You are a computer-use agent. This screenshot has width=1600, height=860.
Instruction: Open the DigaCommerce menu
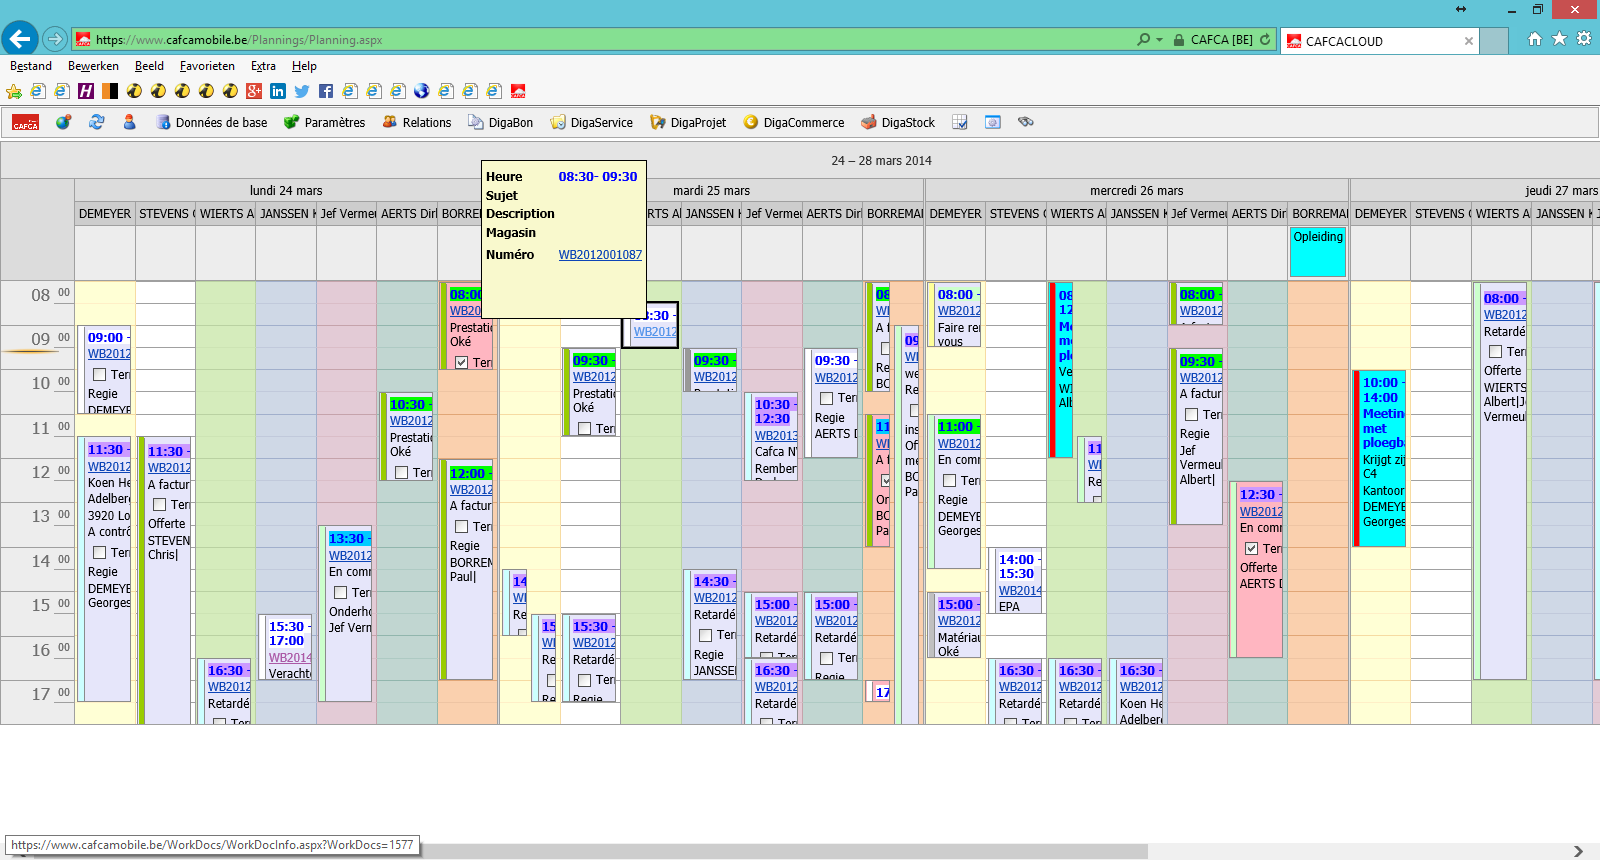(x=794, y=122)
